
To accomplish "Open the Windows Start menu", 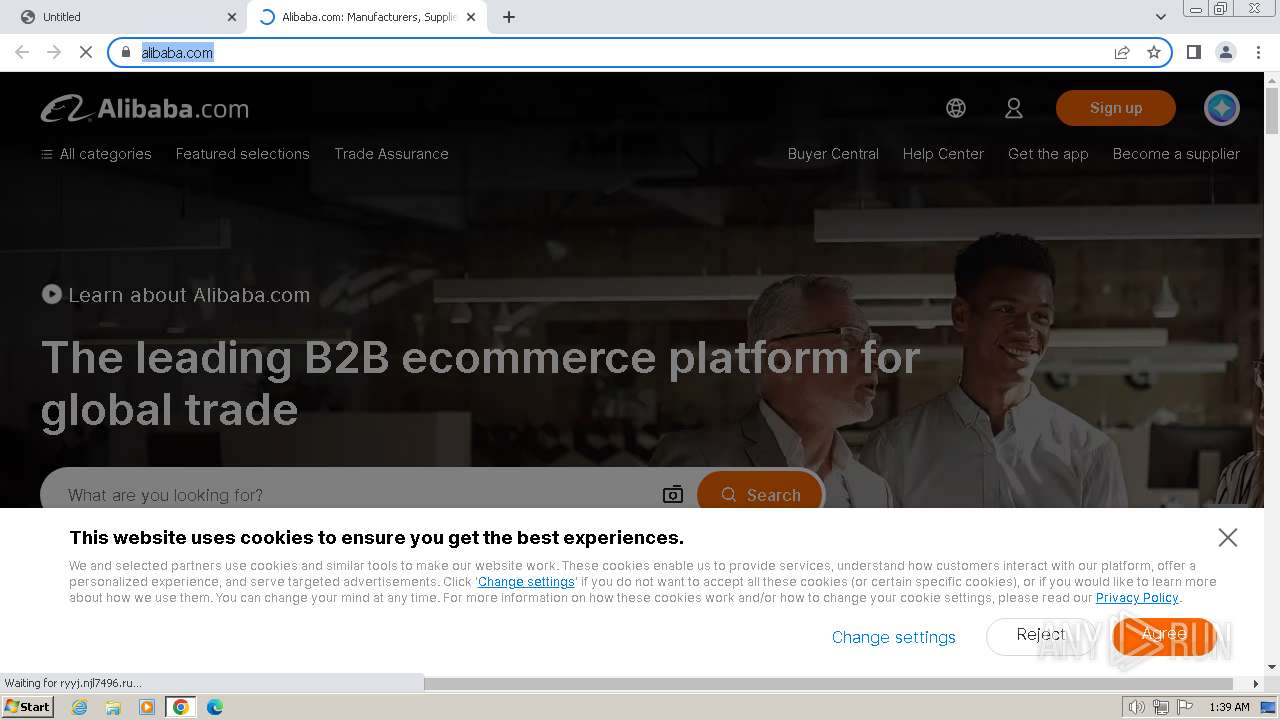I will coord(27,707).
